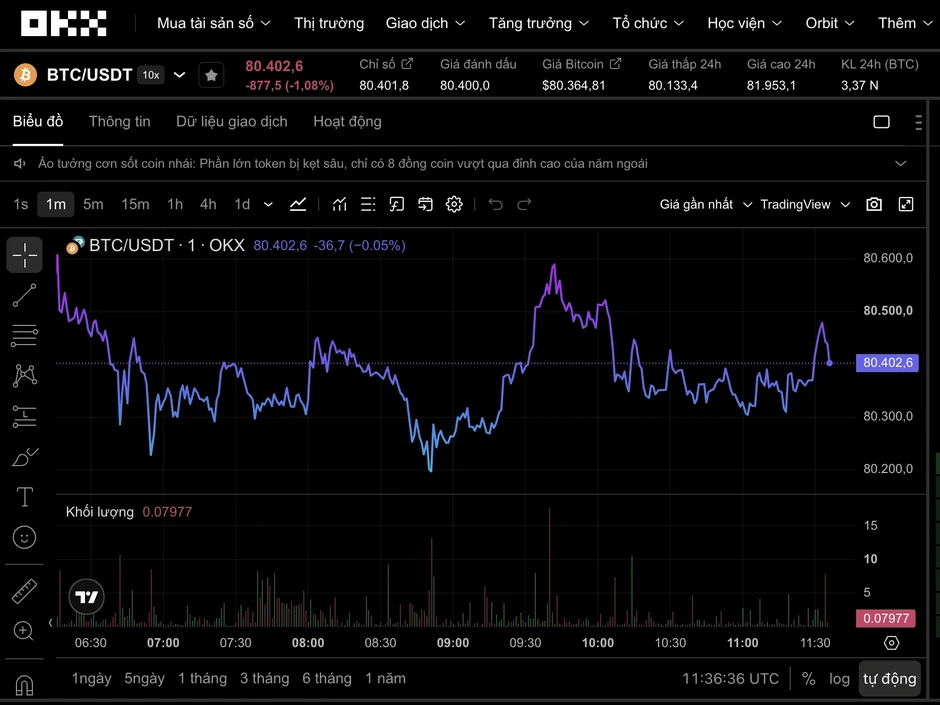Image resolution: width=940 pixels, height=705 pixels.
Task: Set chart range to 1 tháng
Action: (x=202, y=679)
